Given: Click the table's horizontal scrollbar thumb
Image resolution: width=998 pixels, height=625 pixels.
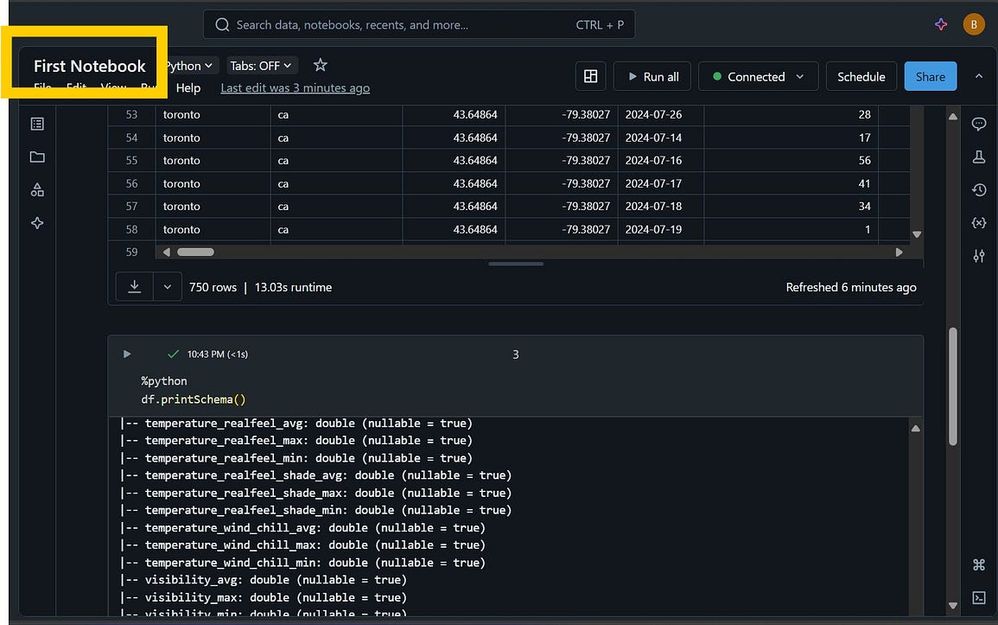Looking at the screenshot, I should point(195,253).
